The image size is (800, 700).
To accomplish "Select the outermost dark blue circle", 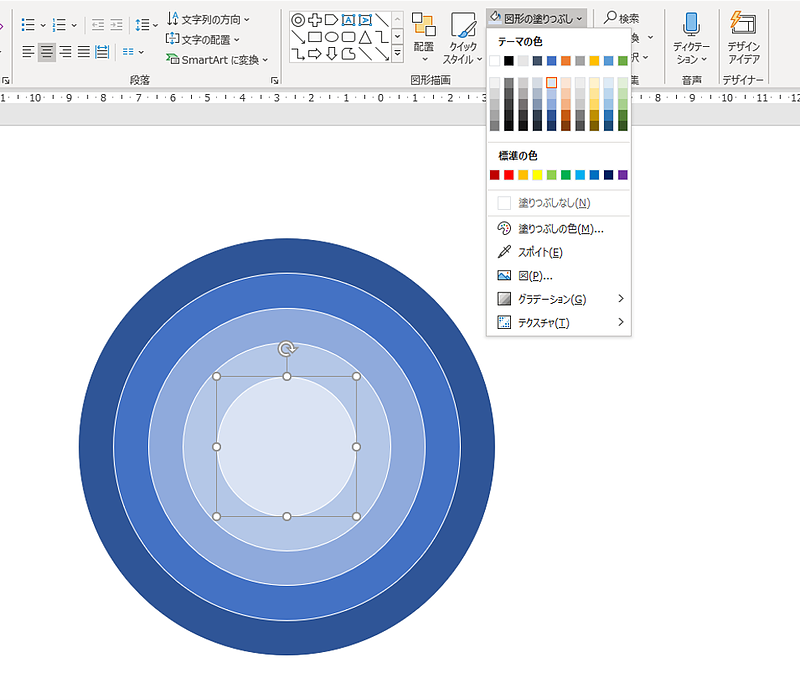I will pos(97,446).
